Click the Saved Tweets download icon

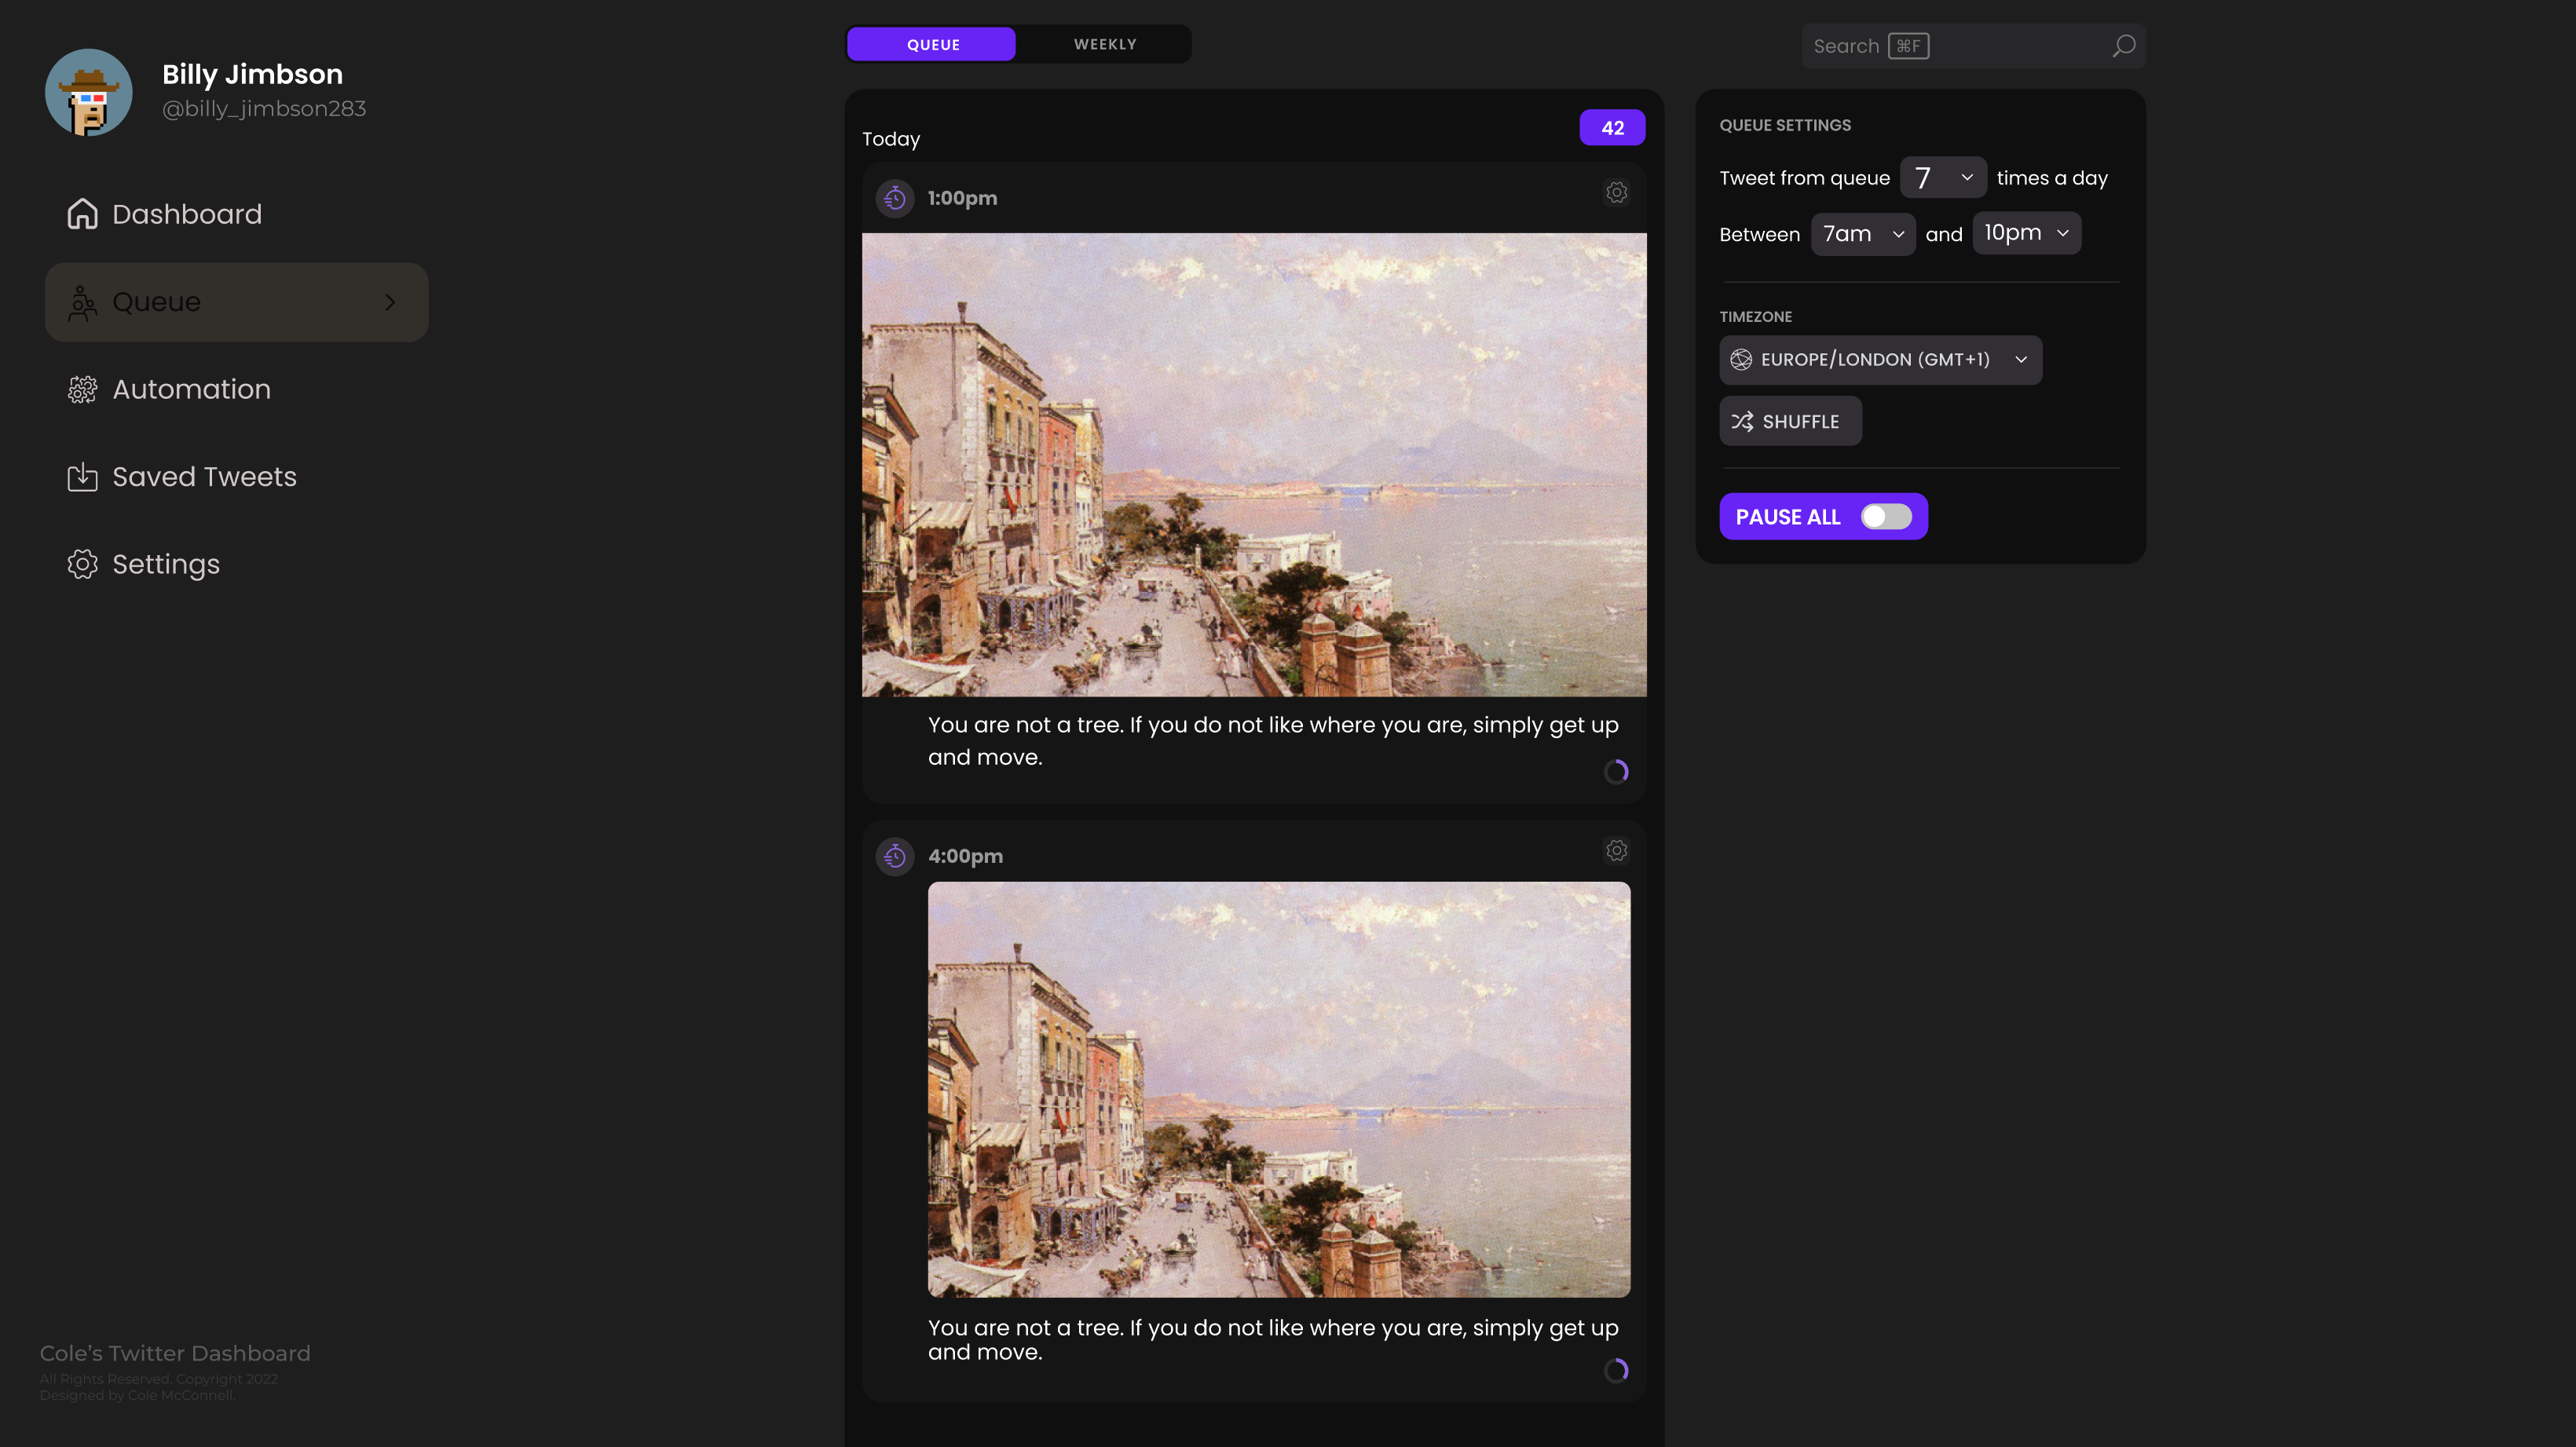82,477
